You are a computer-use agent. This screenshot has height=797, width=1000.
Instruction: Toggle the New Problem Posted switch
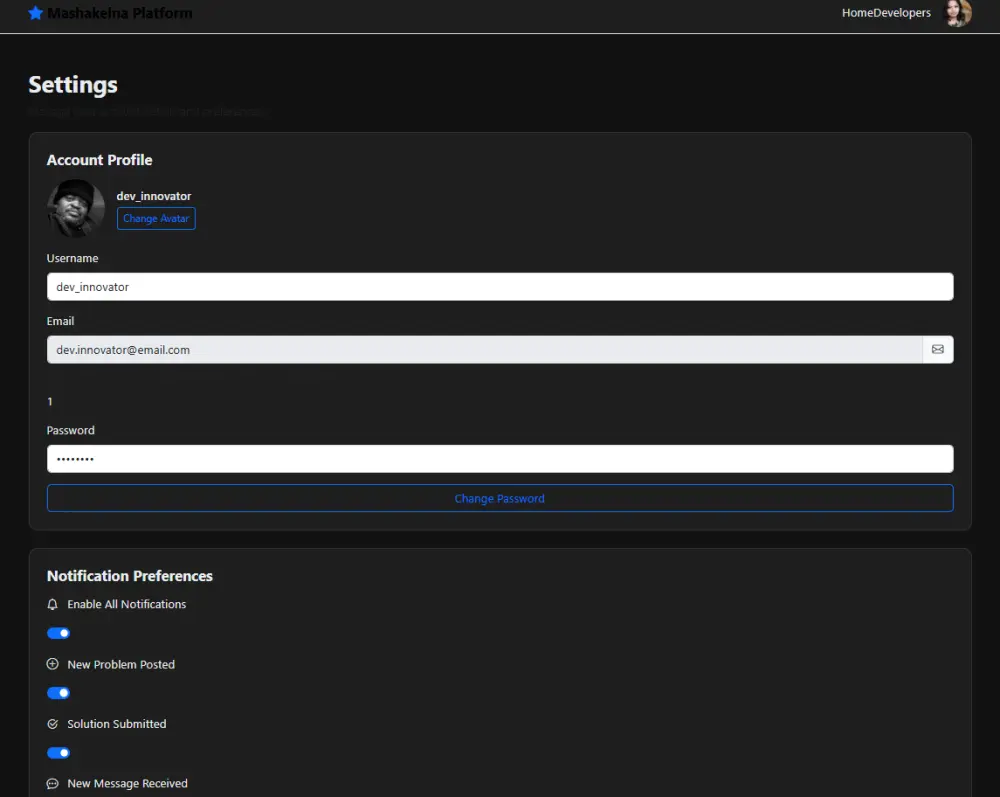(x=58, y=693)
